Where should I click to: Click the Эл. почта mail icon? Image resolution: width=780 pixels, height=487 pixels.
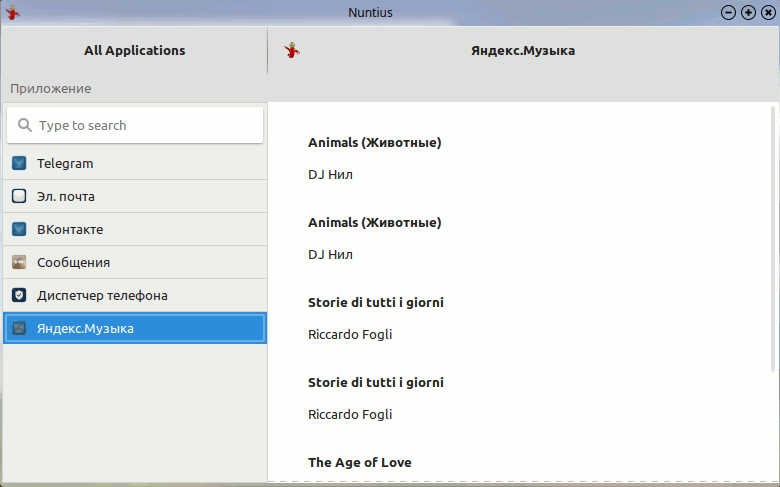pos(19,196)
